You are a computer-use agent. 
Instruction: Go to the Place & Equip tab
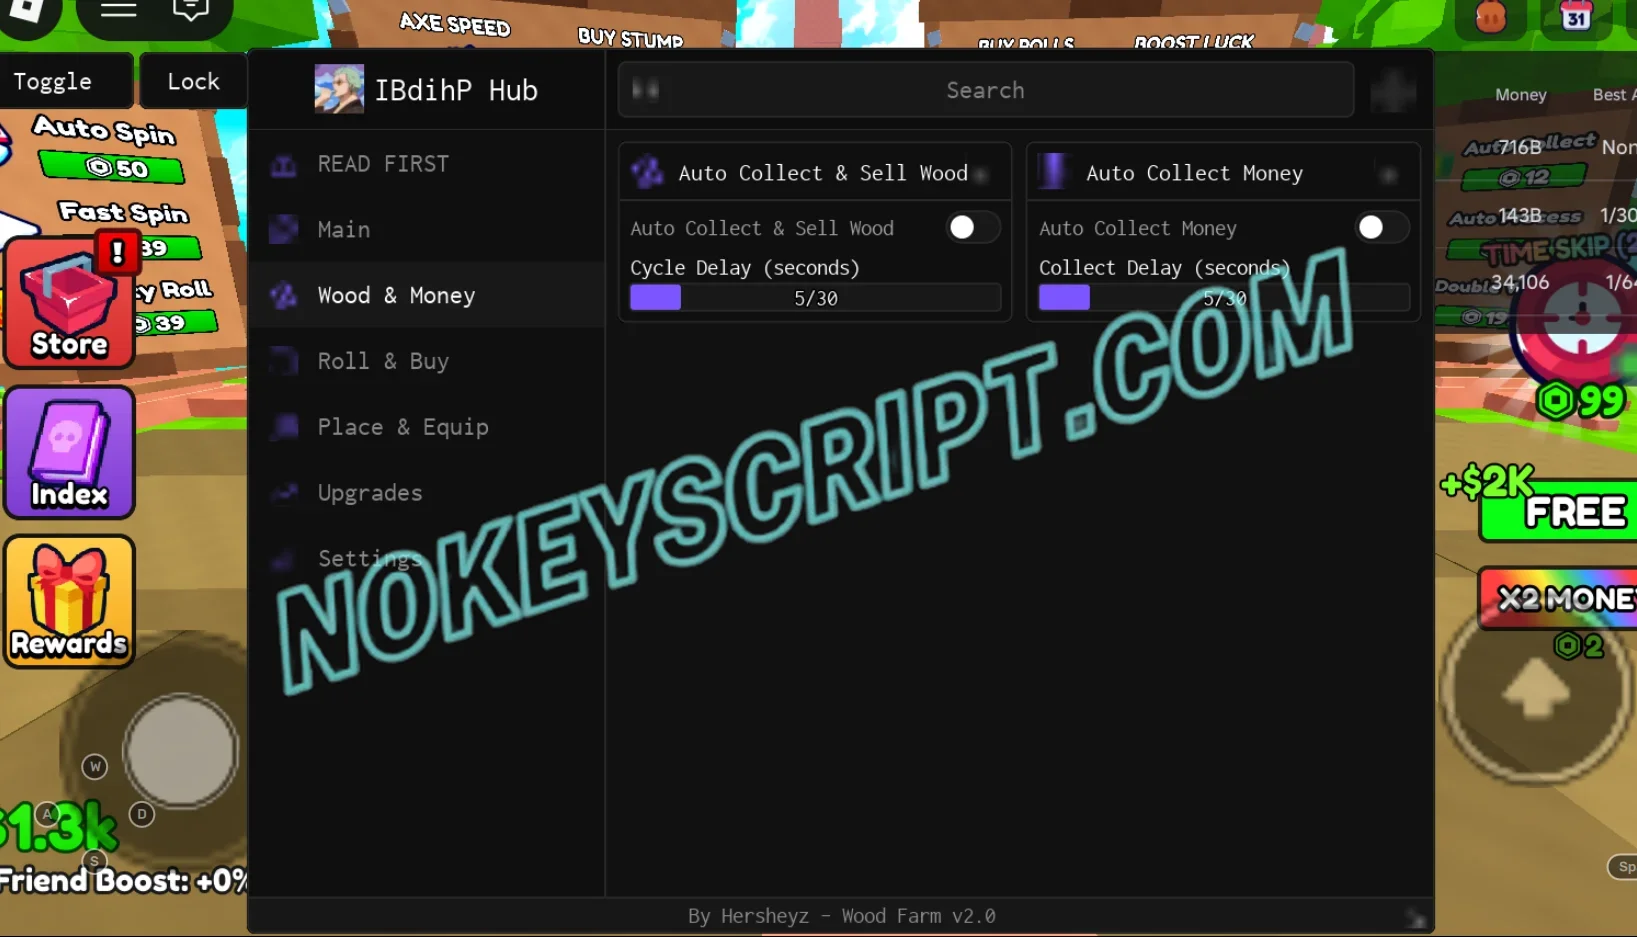[426, 427]
